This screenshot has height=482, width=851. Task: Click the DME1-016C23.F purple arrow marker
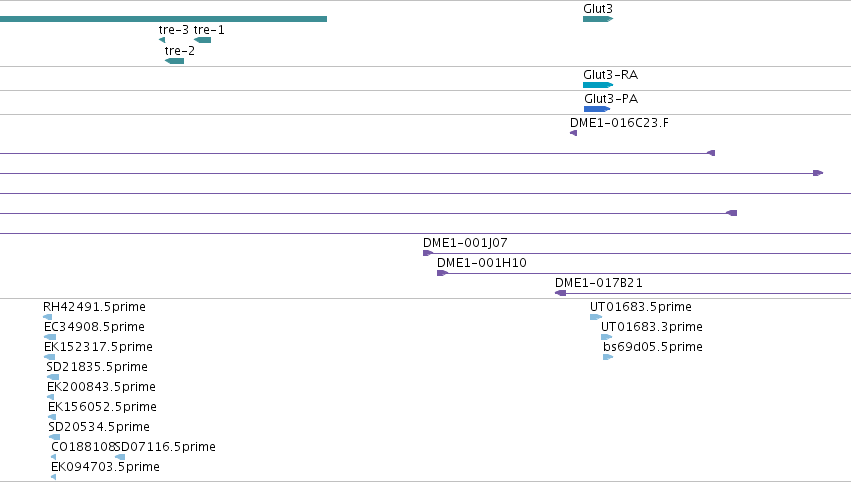[x=574, y=133]
